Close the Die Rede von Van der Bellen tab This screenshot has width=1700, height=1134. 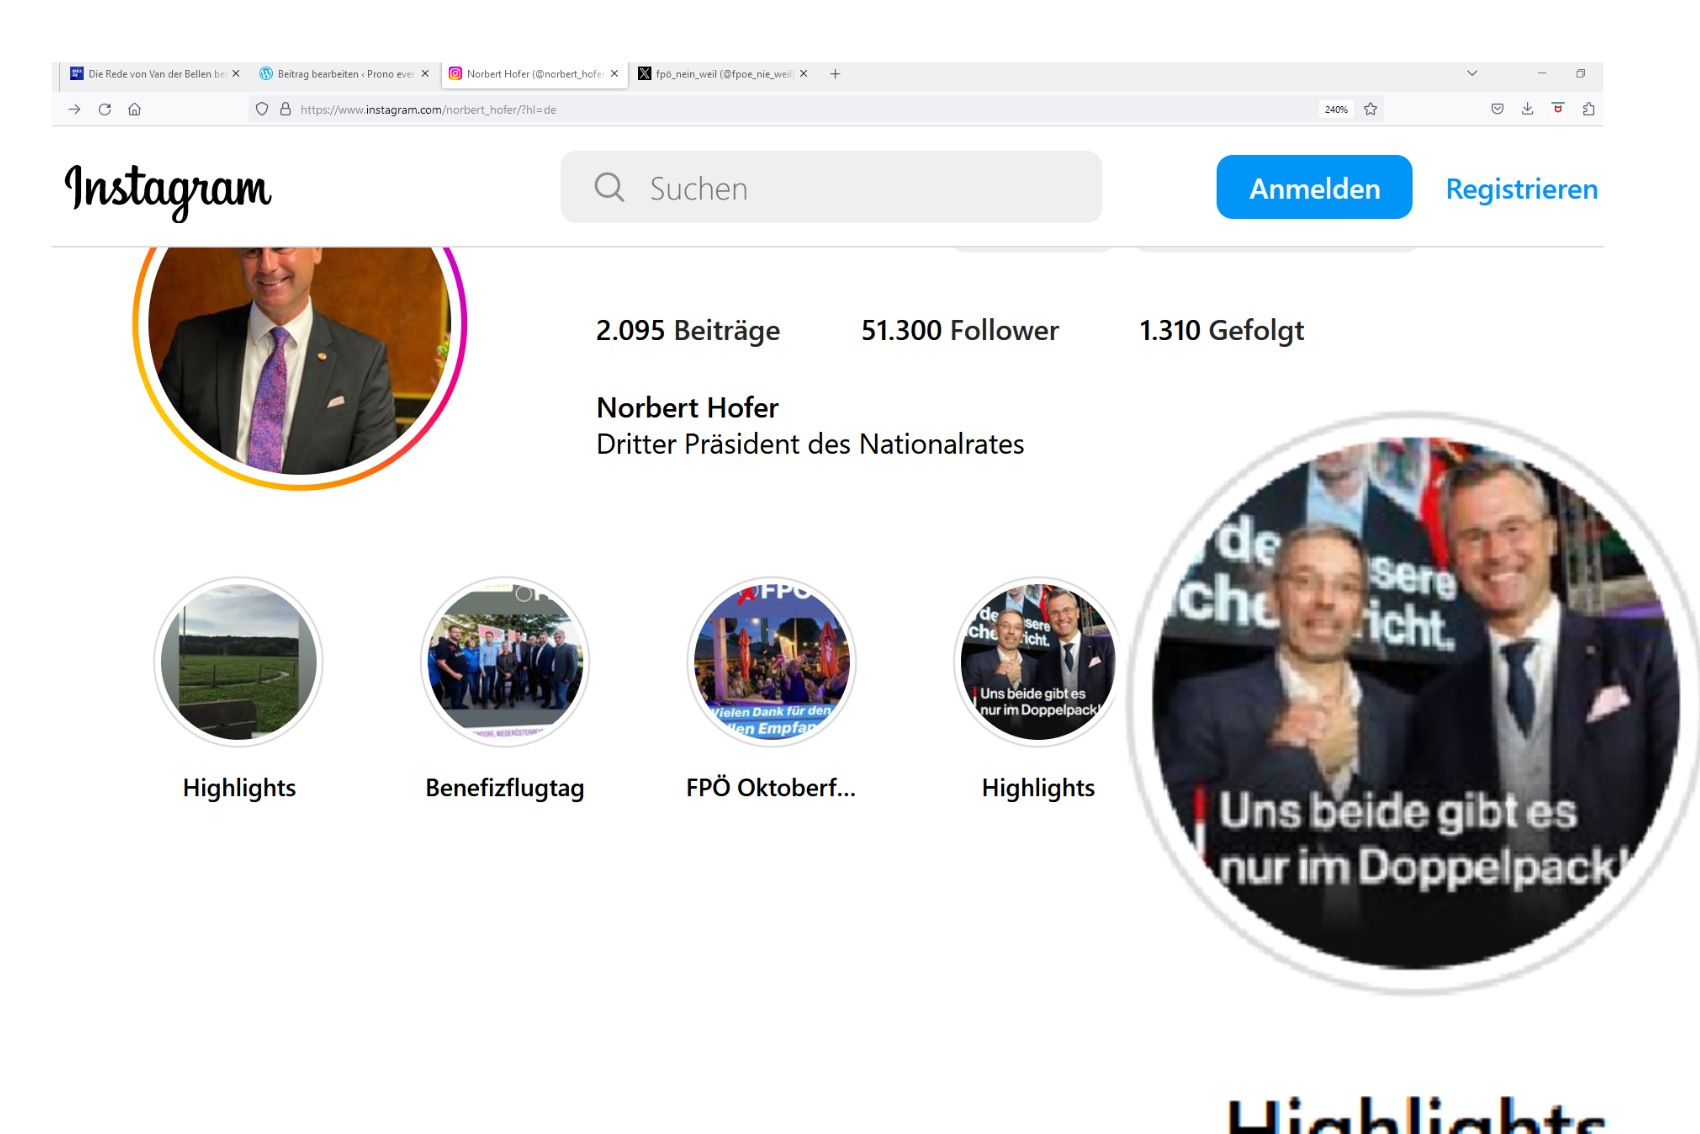pyautogui.click(x=236, y=74)
